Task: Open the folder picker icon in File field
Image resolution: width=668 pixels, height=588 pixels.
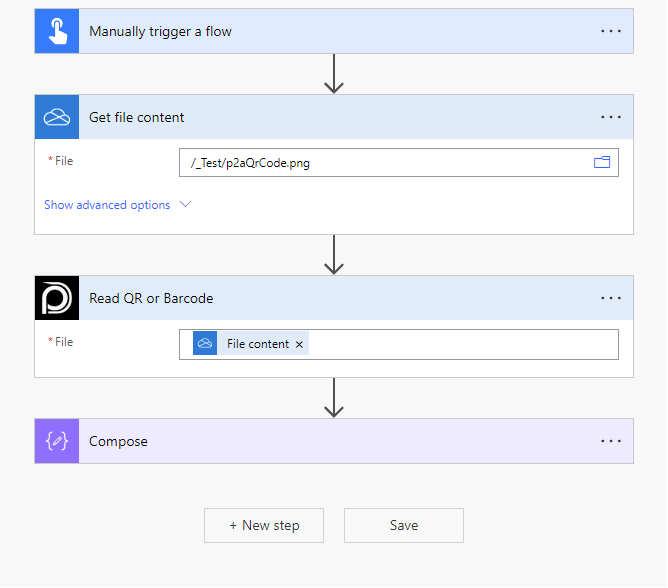Action: click(602, 162)
